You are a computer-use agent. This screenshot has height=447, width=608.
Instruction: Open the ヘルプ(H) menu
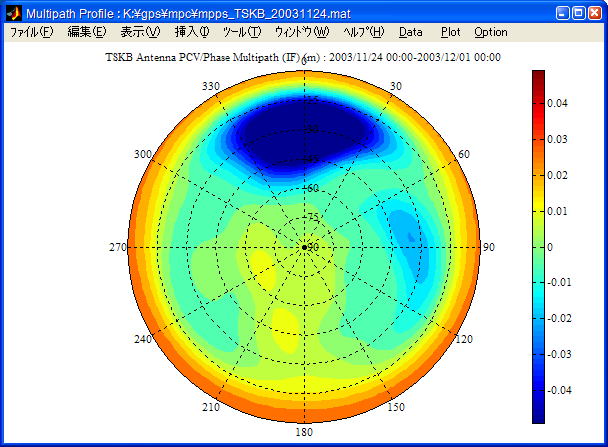[x=363, y=32]
